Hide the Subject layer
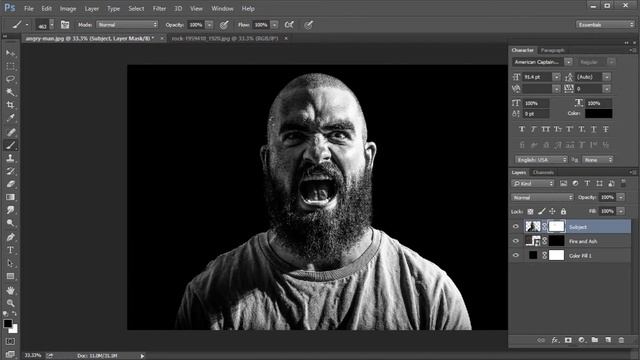The image size is (640, 360). point(516,227)
